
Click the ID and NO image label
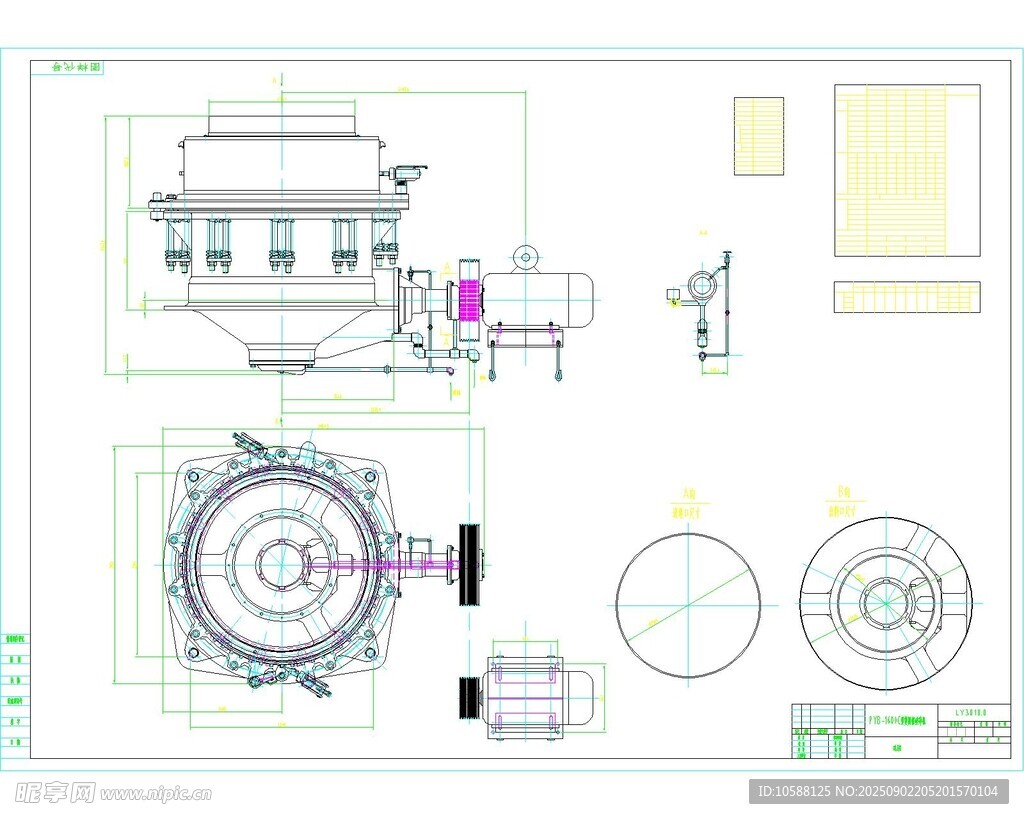(x=878, y=791)
